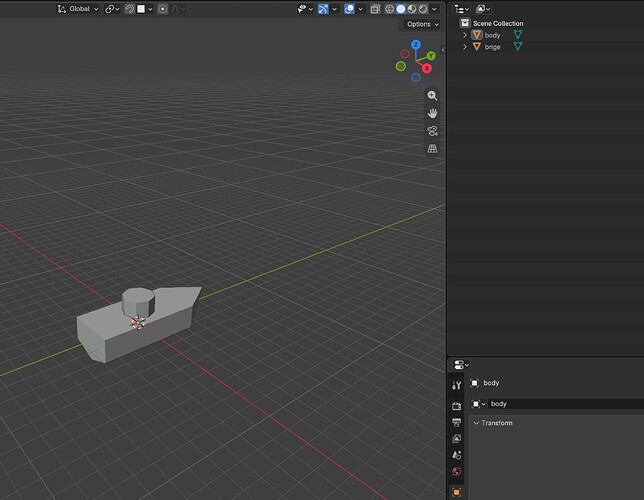Open the gizmo options dropdown arrow
The width and height of the screenshot is (644, 500).
click(334, 9)
